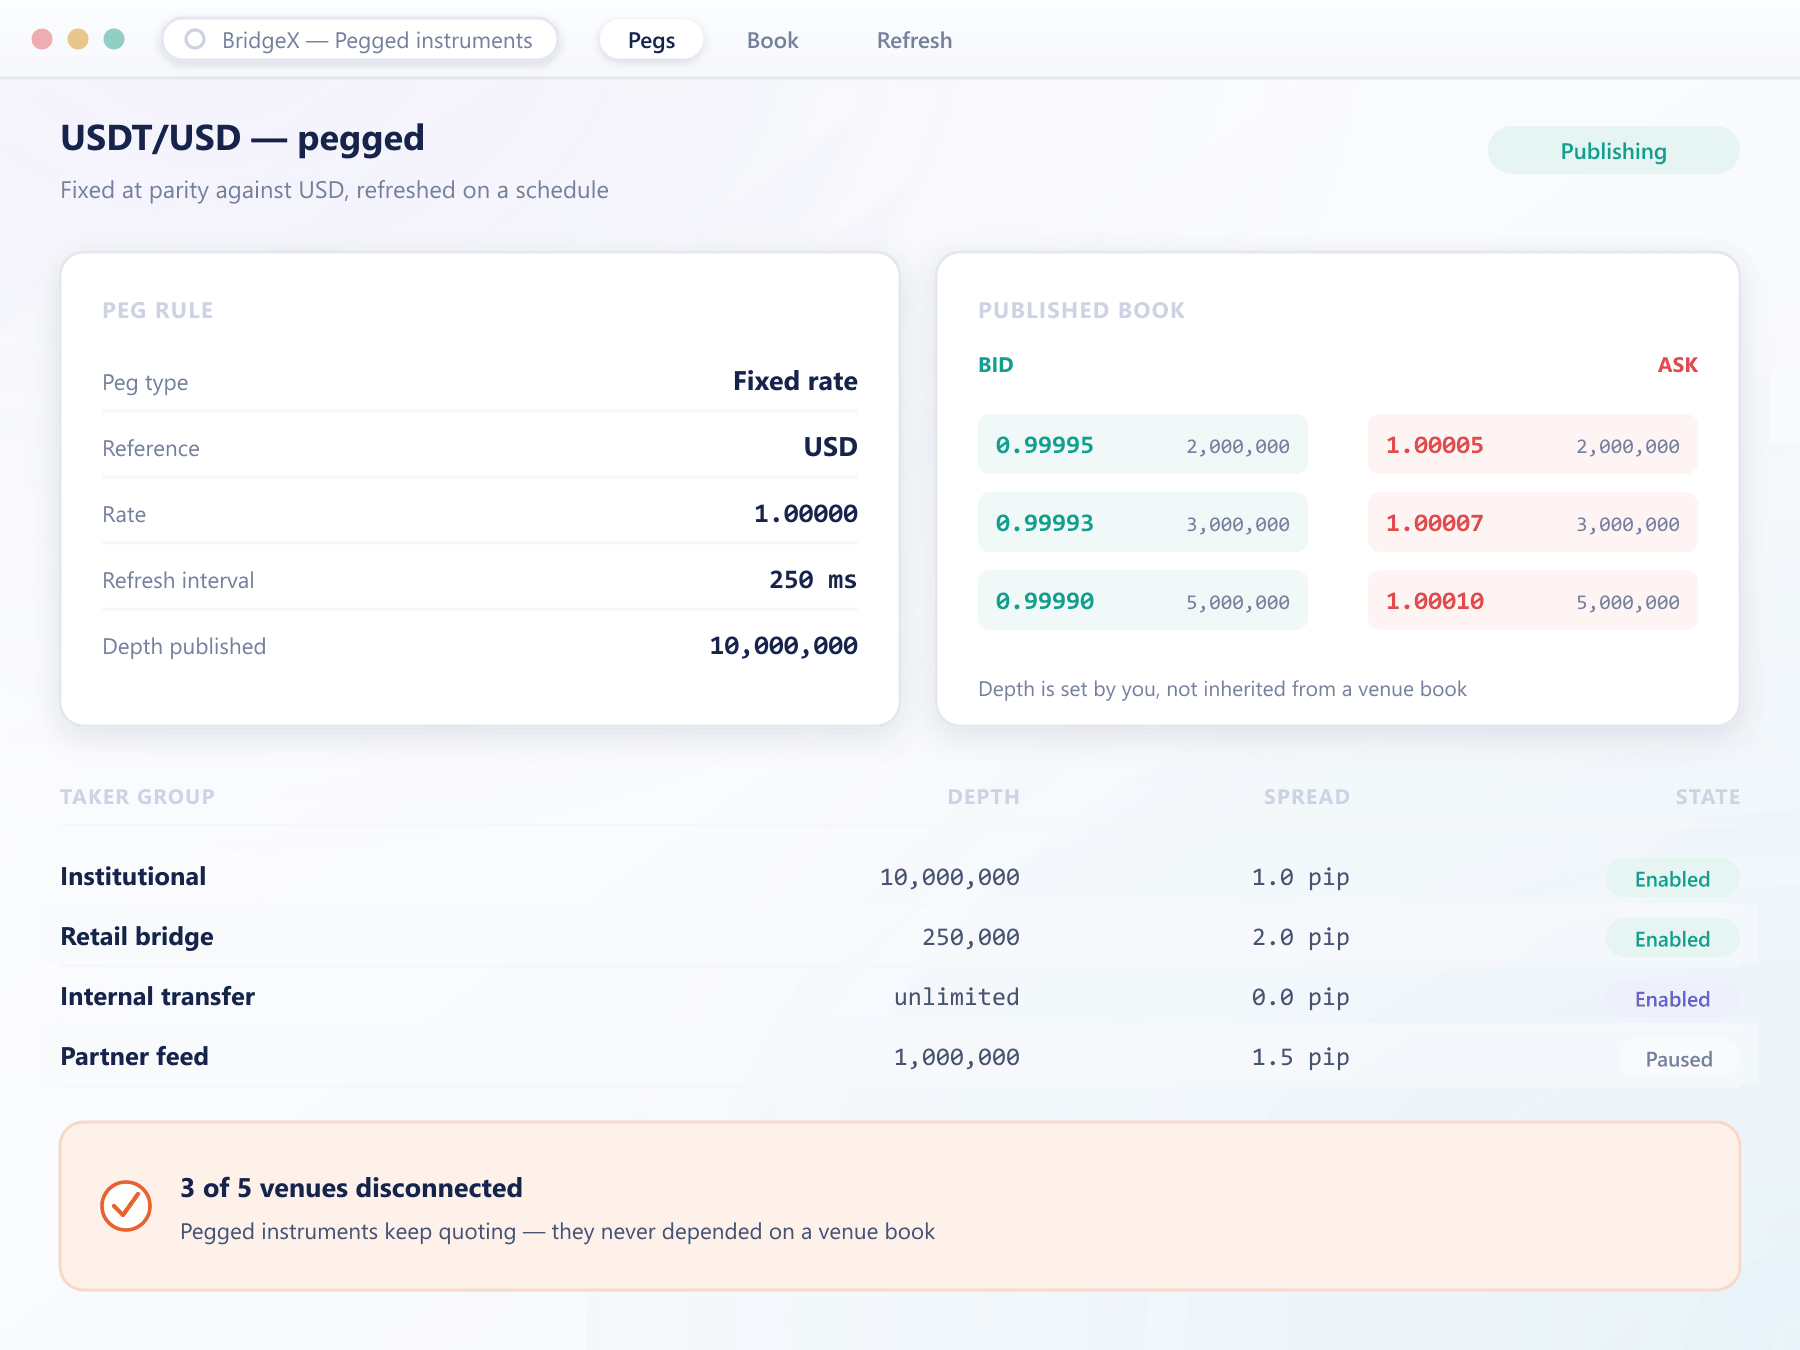Viewport: 1800px width, 1350px height.
Task: Click the green maximize window dot
Action: click(x=114, y=39)
